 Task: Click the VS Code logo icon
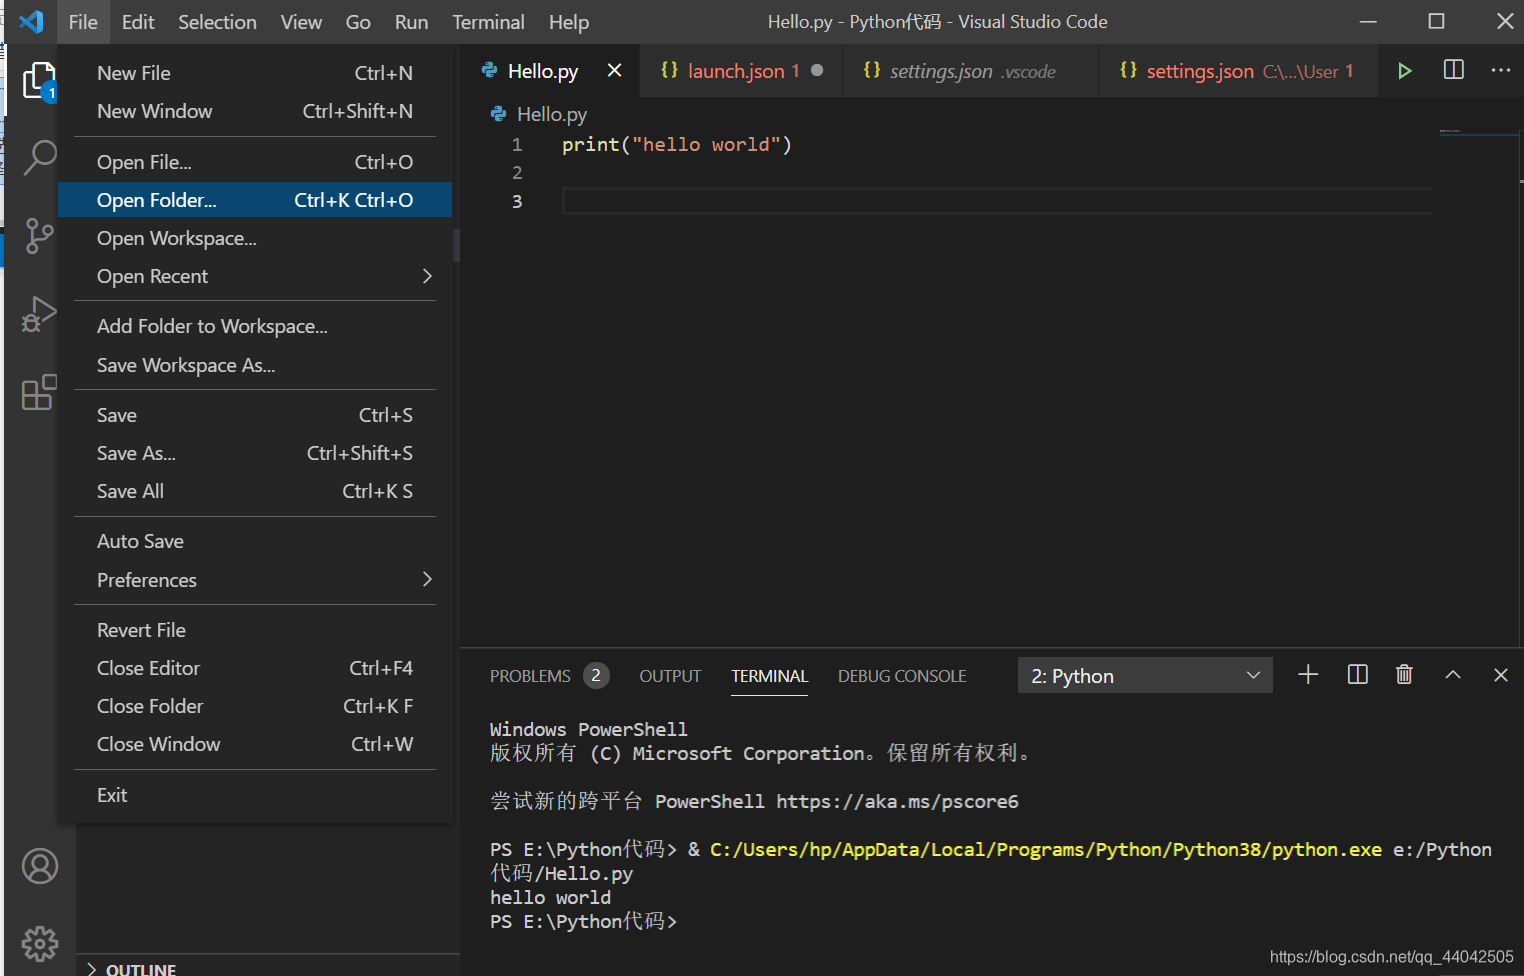[31, 21]
